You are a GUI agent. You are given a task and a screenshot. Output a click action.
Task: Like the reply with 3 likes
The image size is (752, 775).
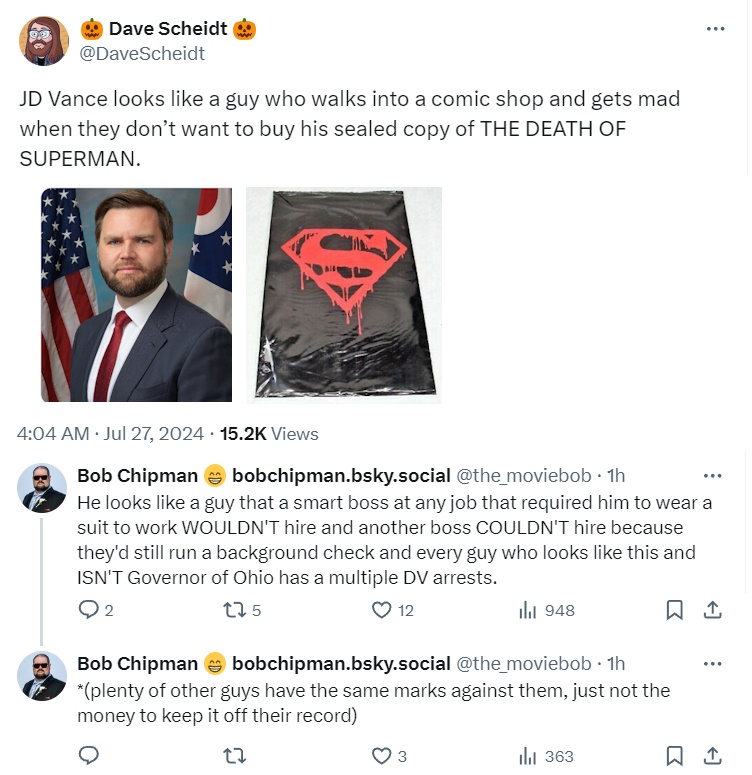tap(381, 756)
